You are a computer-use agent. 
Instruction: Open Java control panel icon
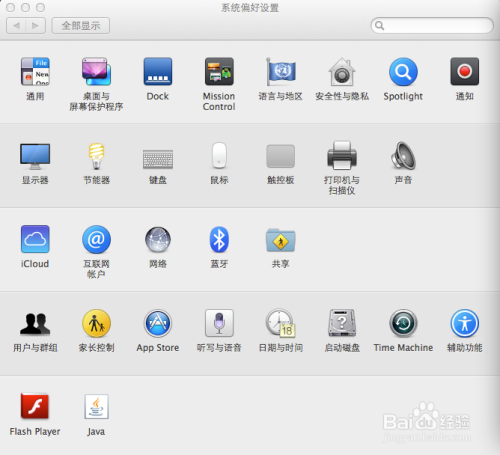pyautogui.click(x=96, y=406)
